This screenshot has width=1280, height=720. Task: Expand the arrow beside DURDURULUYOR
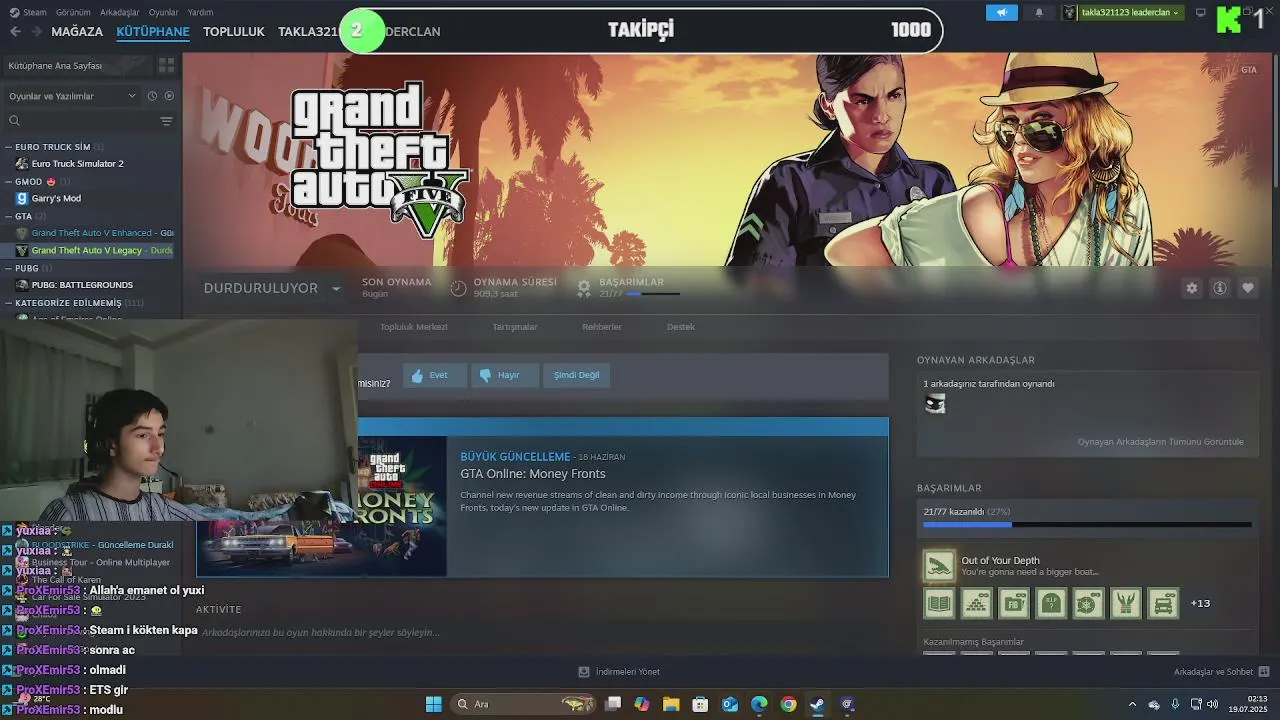(x=336, y=288)
